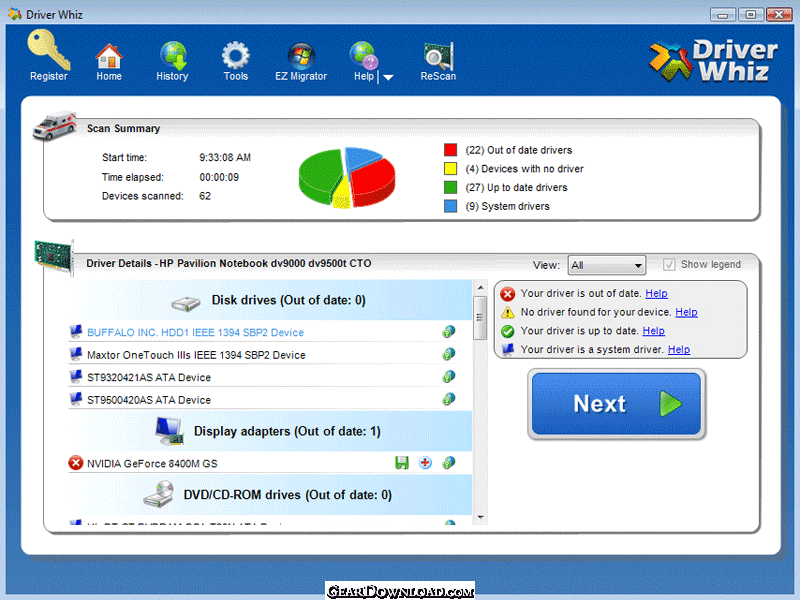Click the Next button

point(616,404)
